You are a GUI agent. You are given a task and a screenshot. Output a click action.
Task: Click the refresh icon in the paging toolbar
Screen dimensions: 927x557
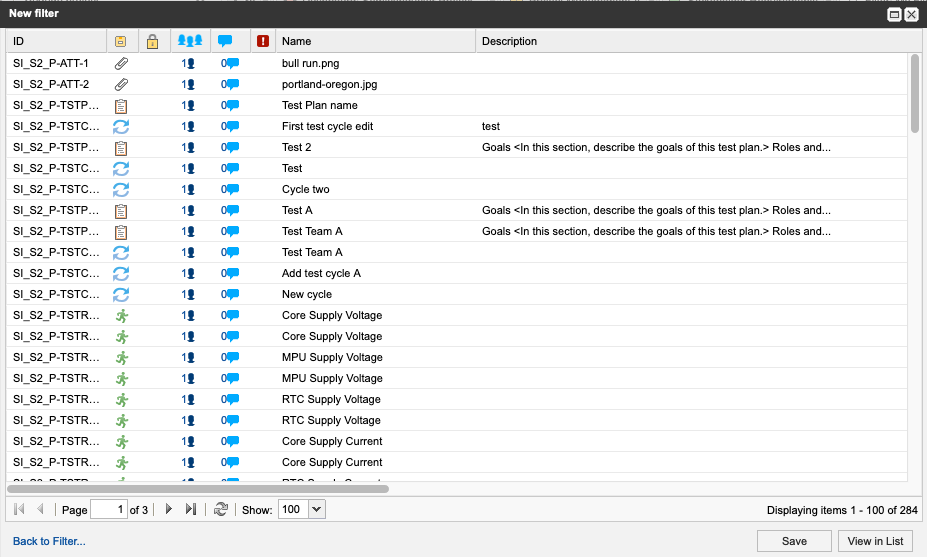(222, 509)
